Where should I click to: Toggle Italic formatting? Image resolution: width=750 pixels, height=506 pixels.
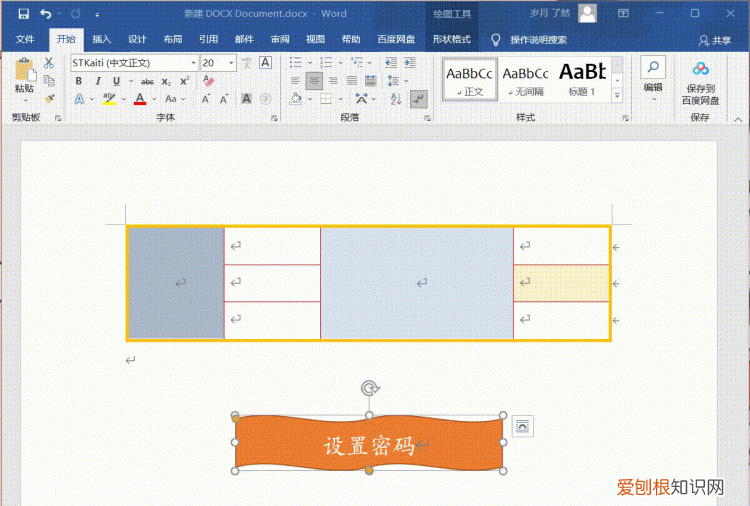[98, 81]
